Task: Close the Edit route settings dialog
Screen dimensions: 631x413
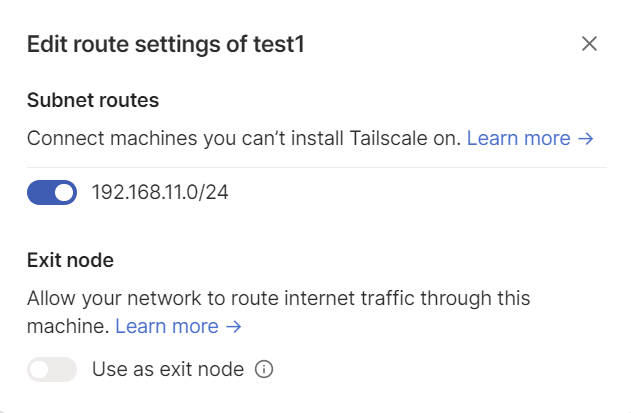Action: (x=589, y=43)
